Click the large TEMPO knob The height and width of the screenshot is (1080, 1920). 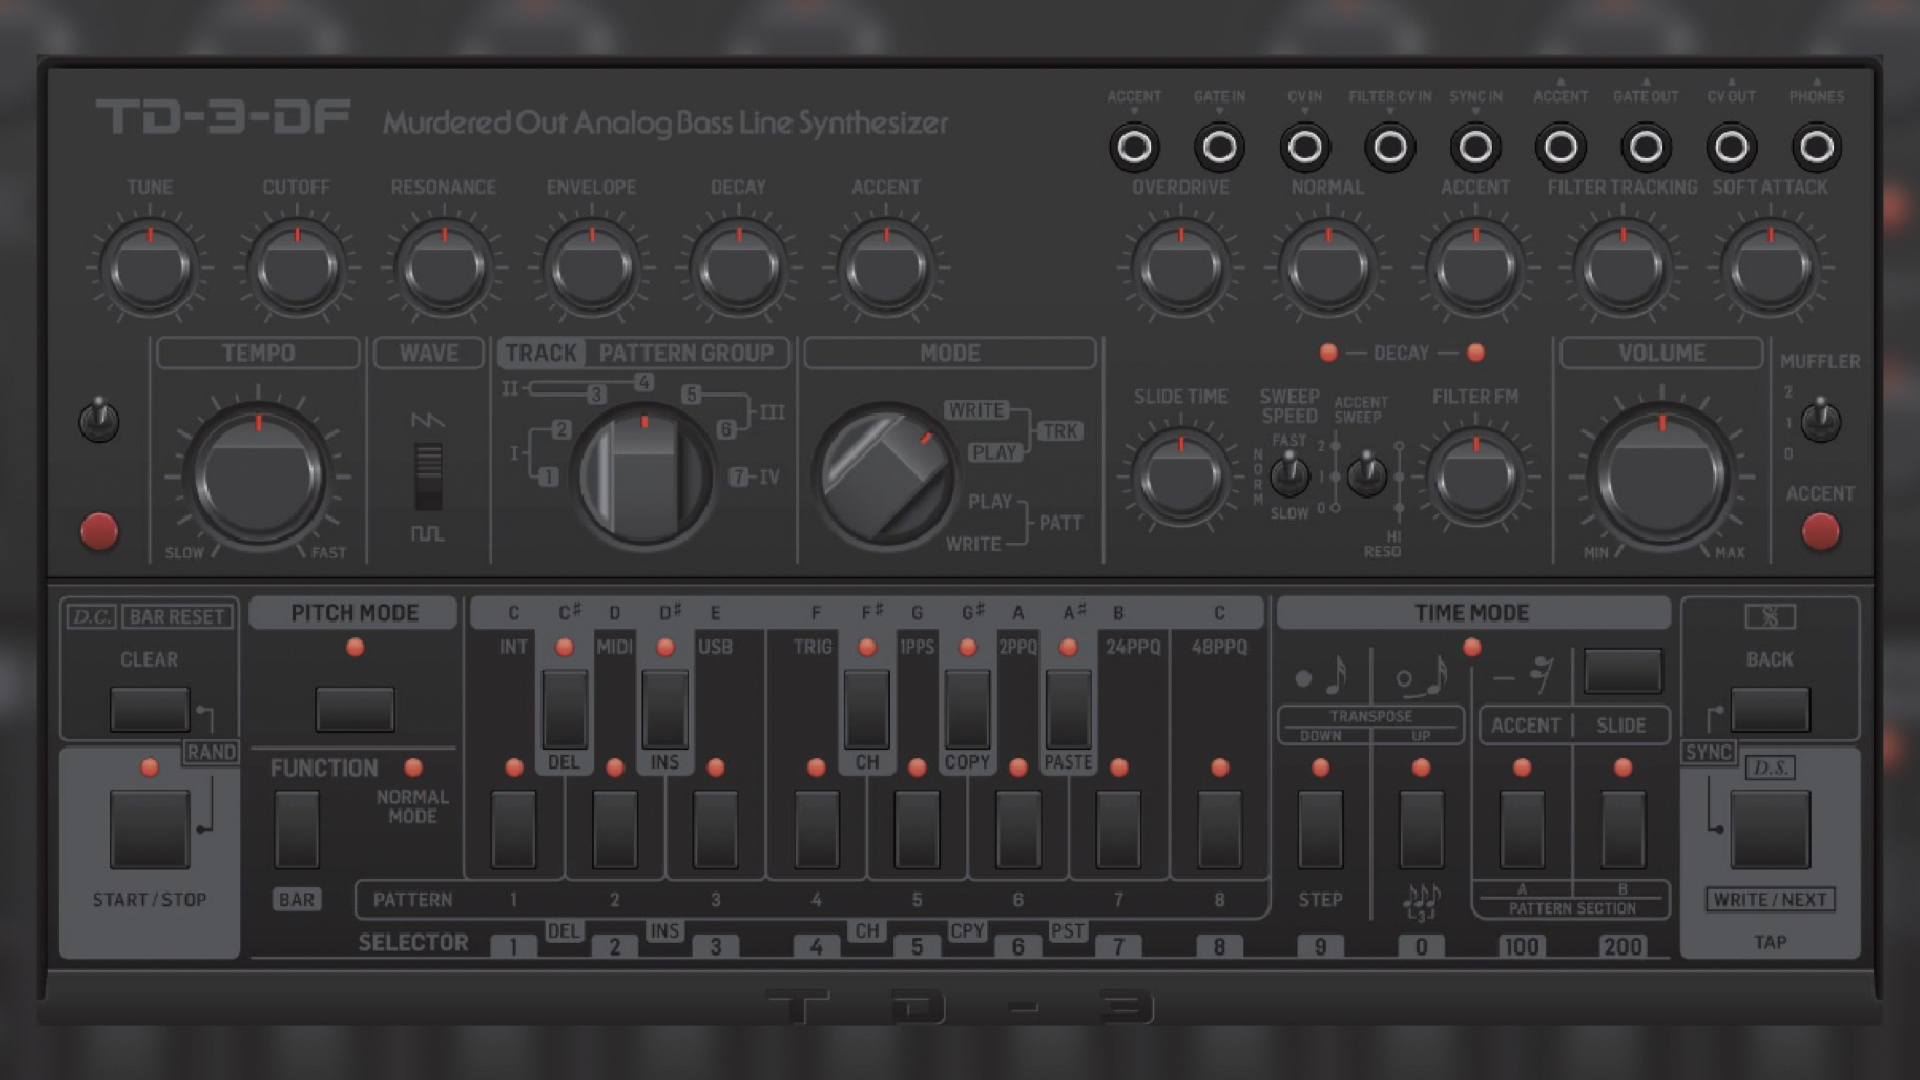coord(259,476)
